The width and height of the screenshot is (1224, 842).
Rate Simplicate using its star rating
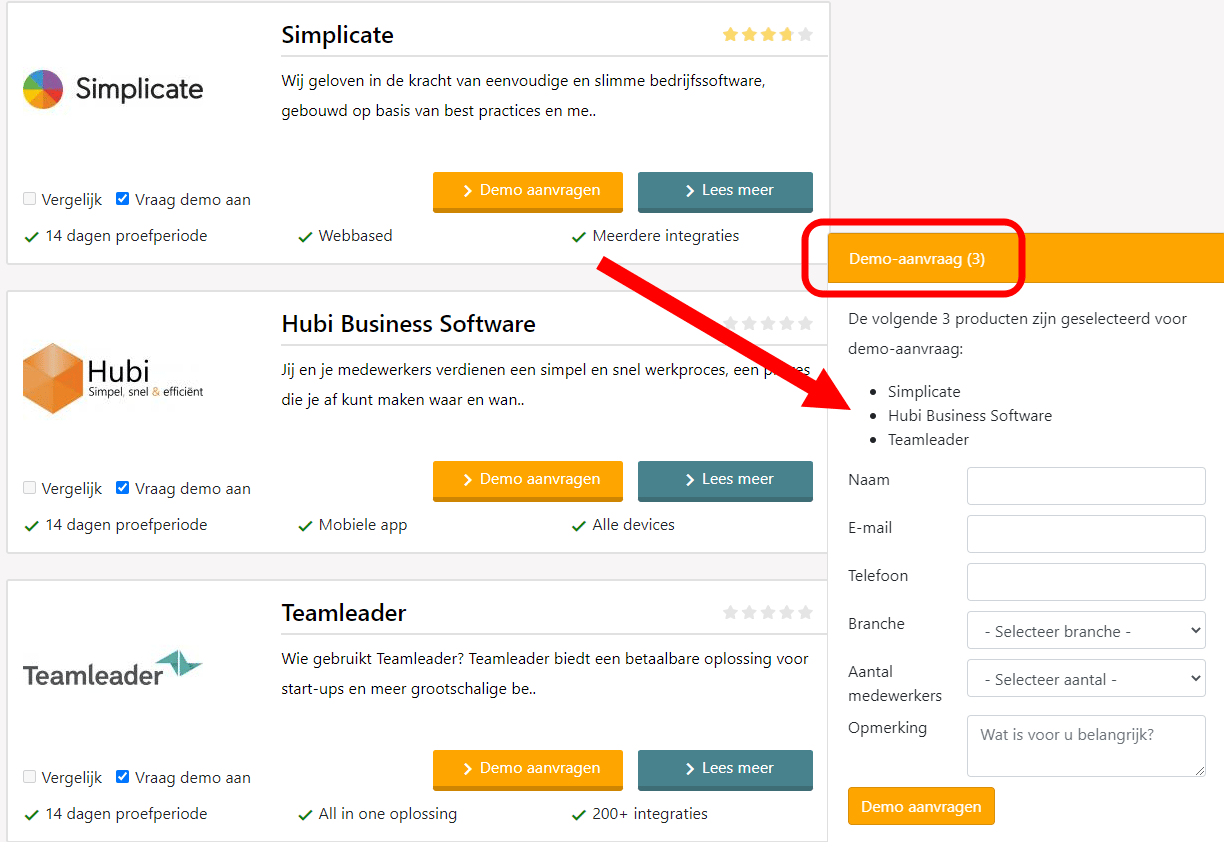768,35
